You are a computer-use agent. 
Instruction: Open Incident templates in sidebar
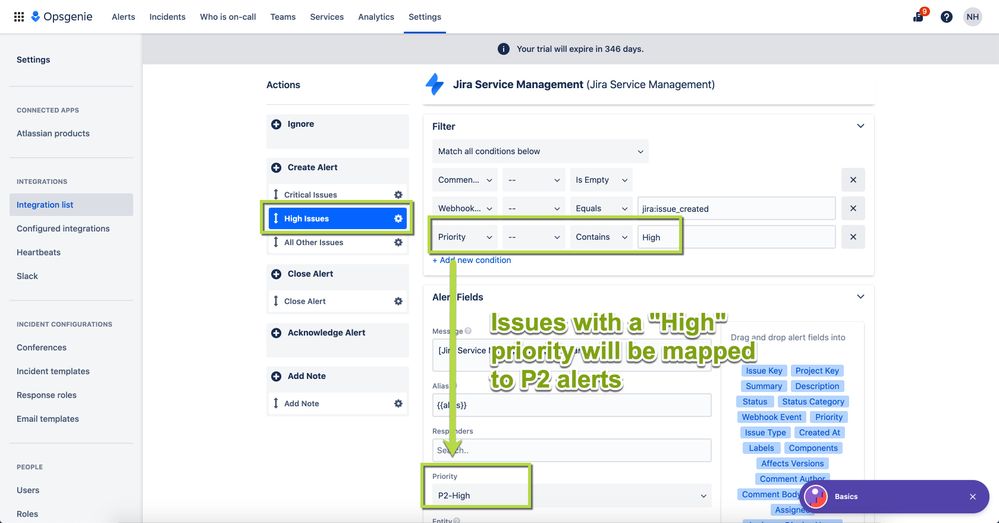click(x=53, y=371)
